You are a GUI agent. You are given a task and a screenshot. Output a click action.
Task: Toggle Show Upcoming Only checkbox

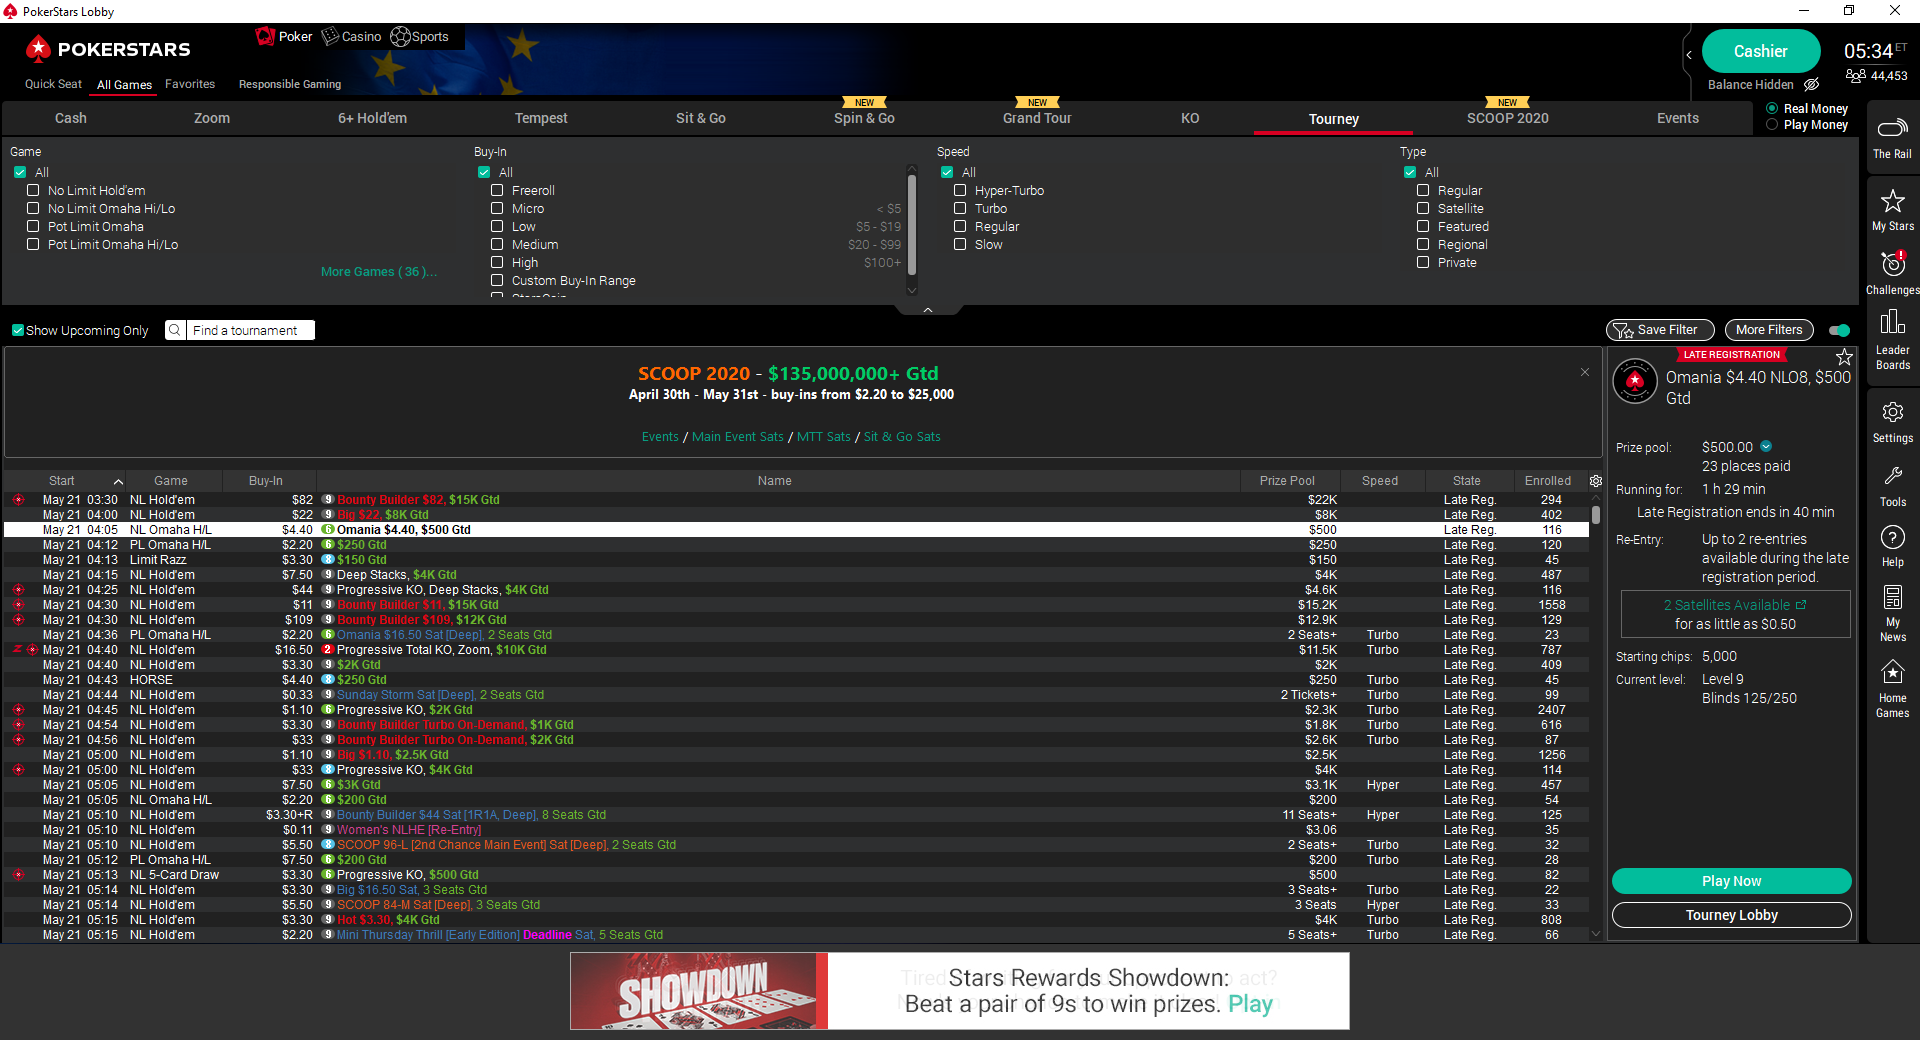coord(18,330)
